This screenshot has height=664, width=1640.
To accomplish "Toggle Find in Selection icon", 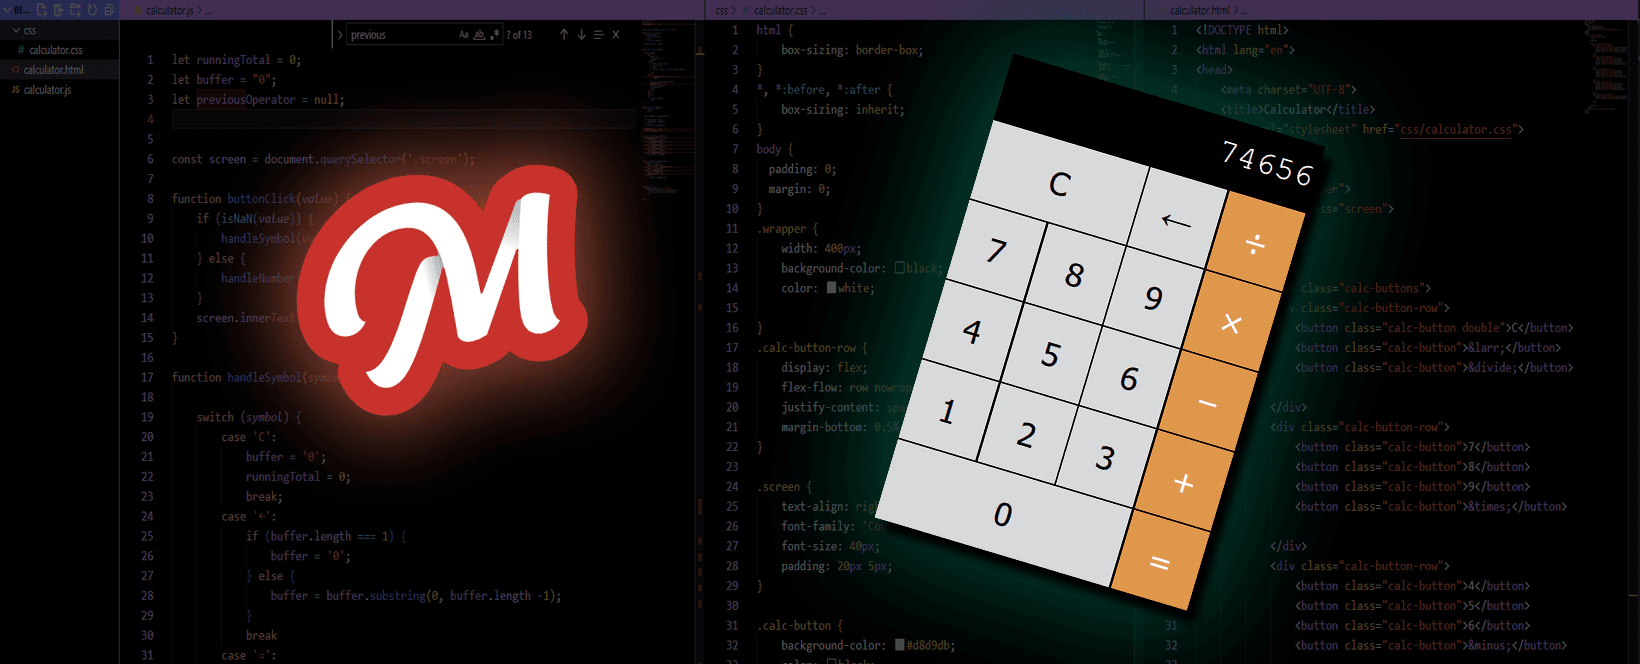I will coord(598,35).
